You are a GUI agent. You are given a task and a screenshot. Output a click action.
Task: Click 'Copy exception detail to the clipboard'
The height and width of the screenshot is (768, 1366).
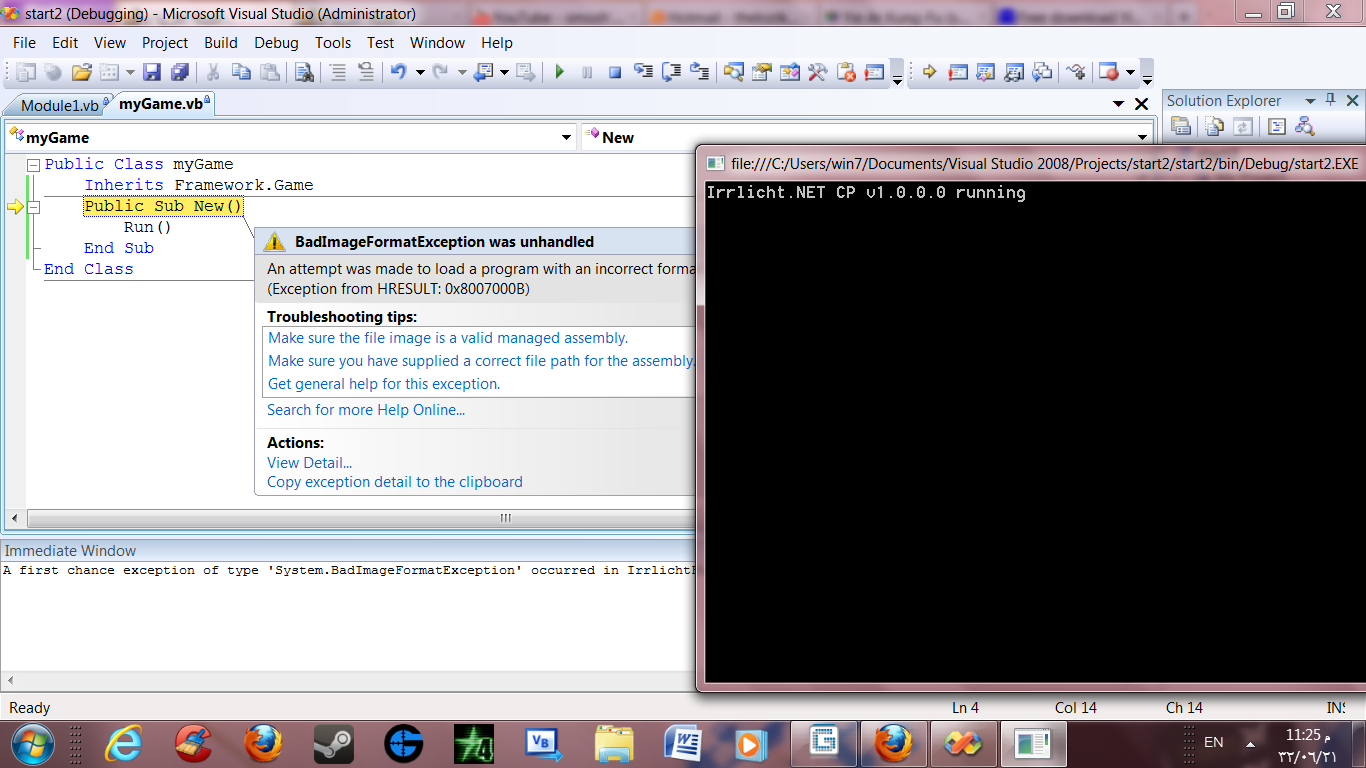[395, 482]
